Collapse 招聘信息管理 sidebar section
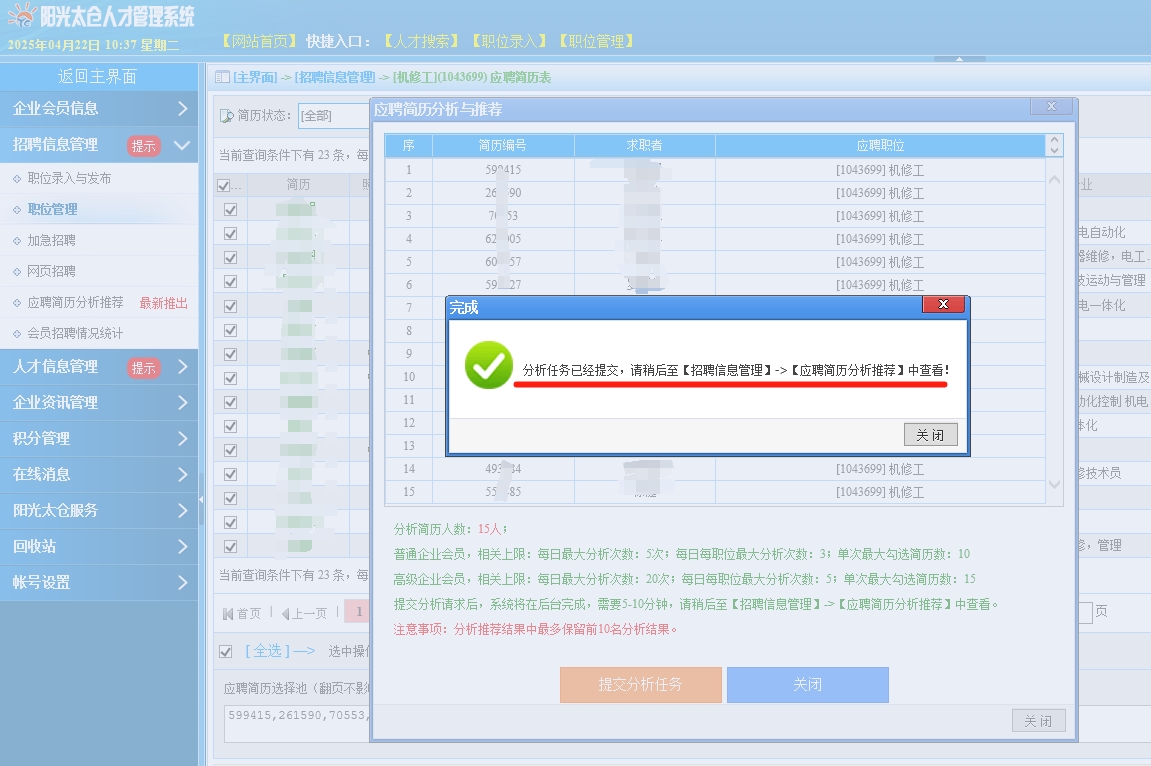Screen dimensions: 1151x766 point(98,145)
